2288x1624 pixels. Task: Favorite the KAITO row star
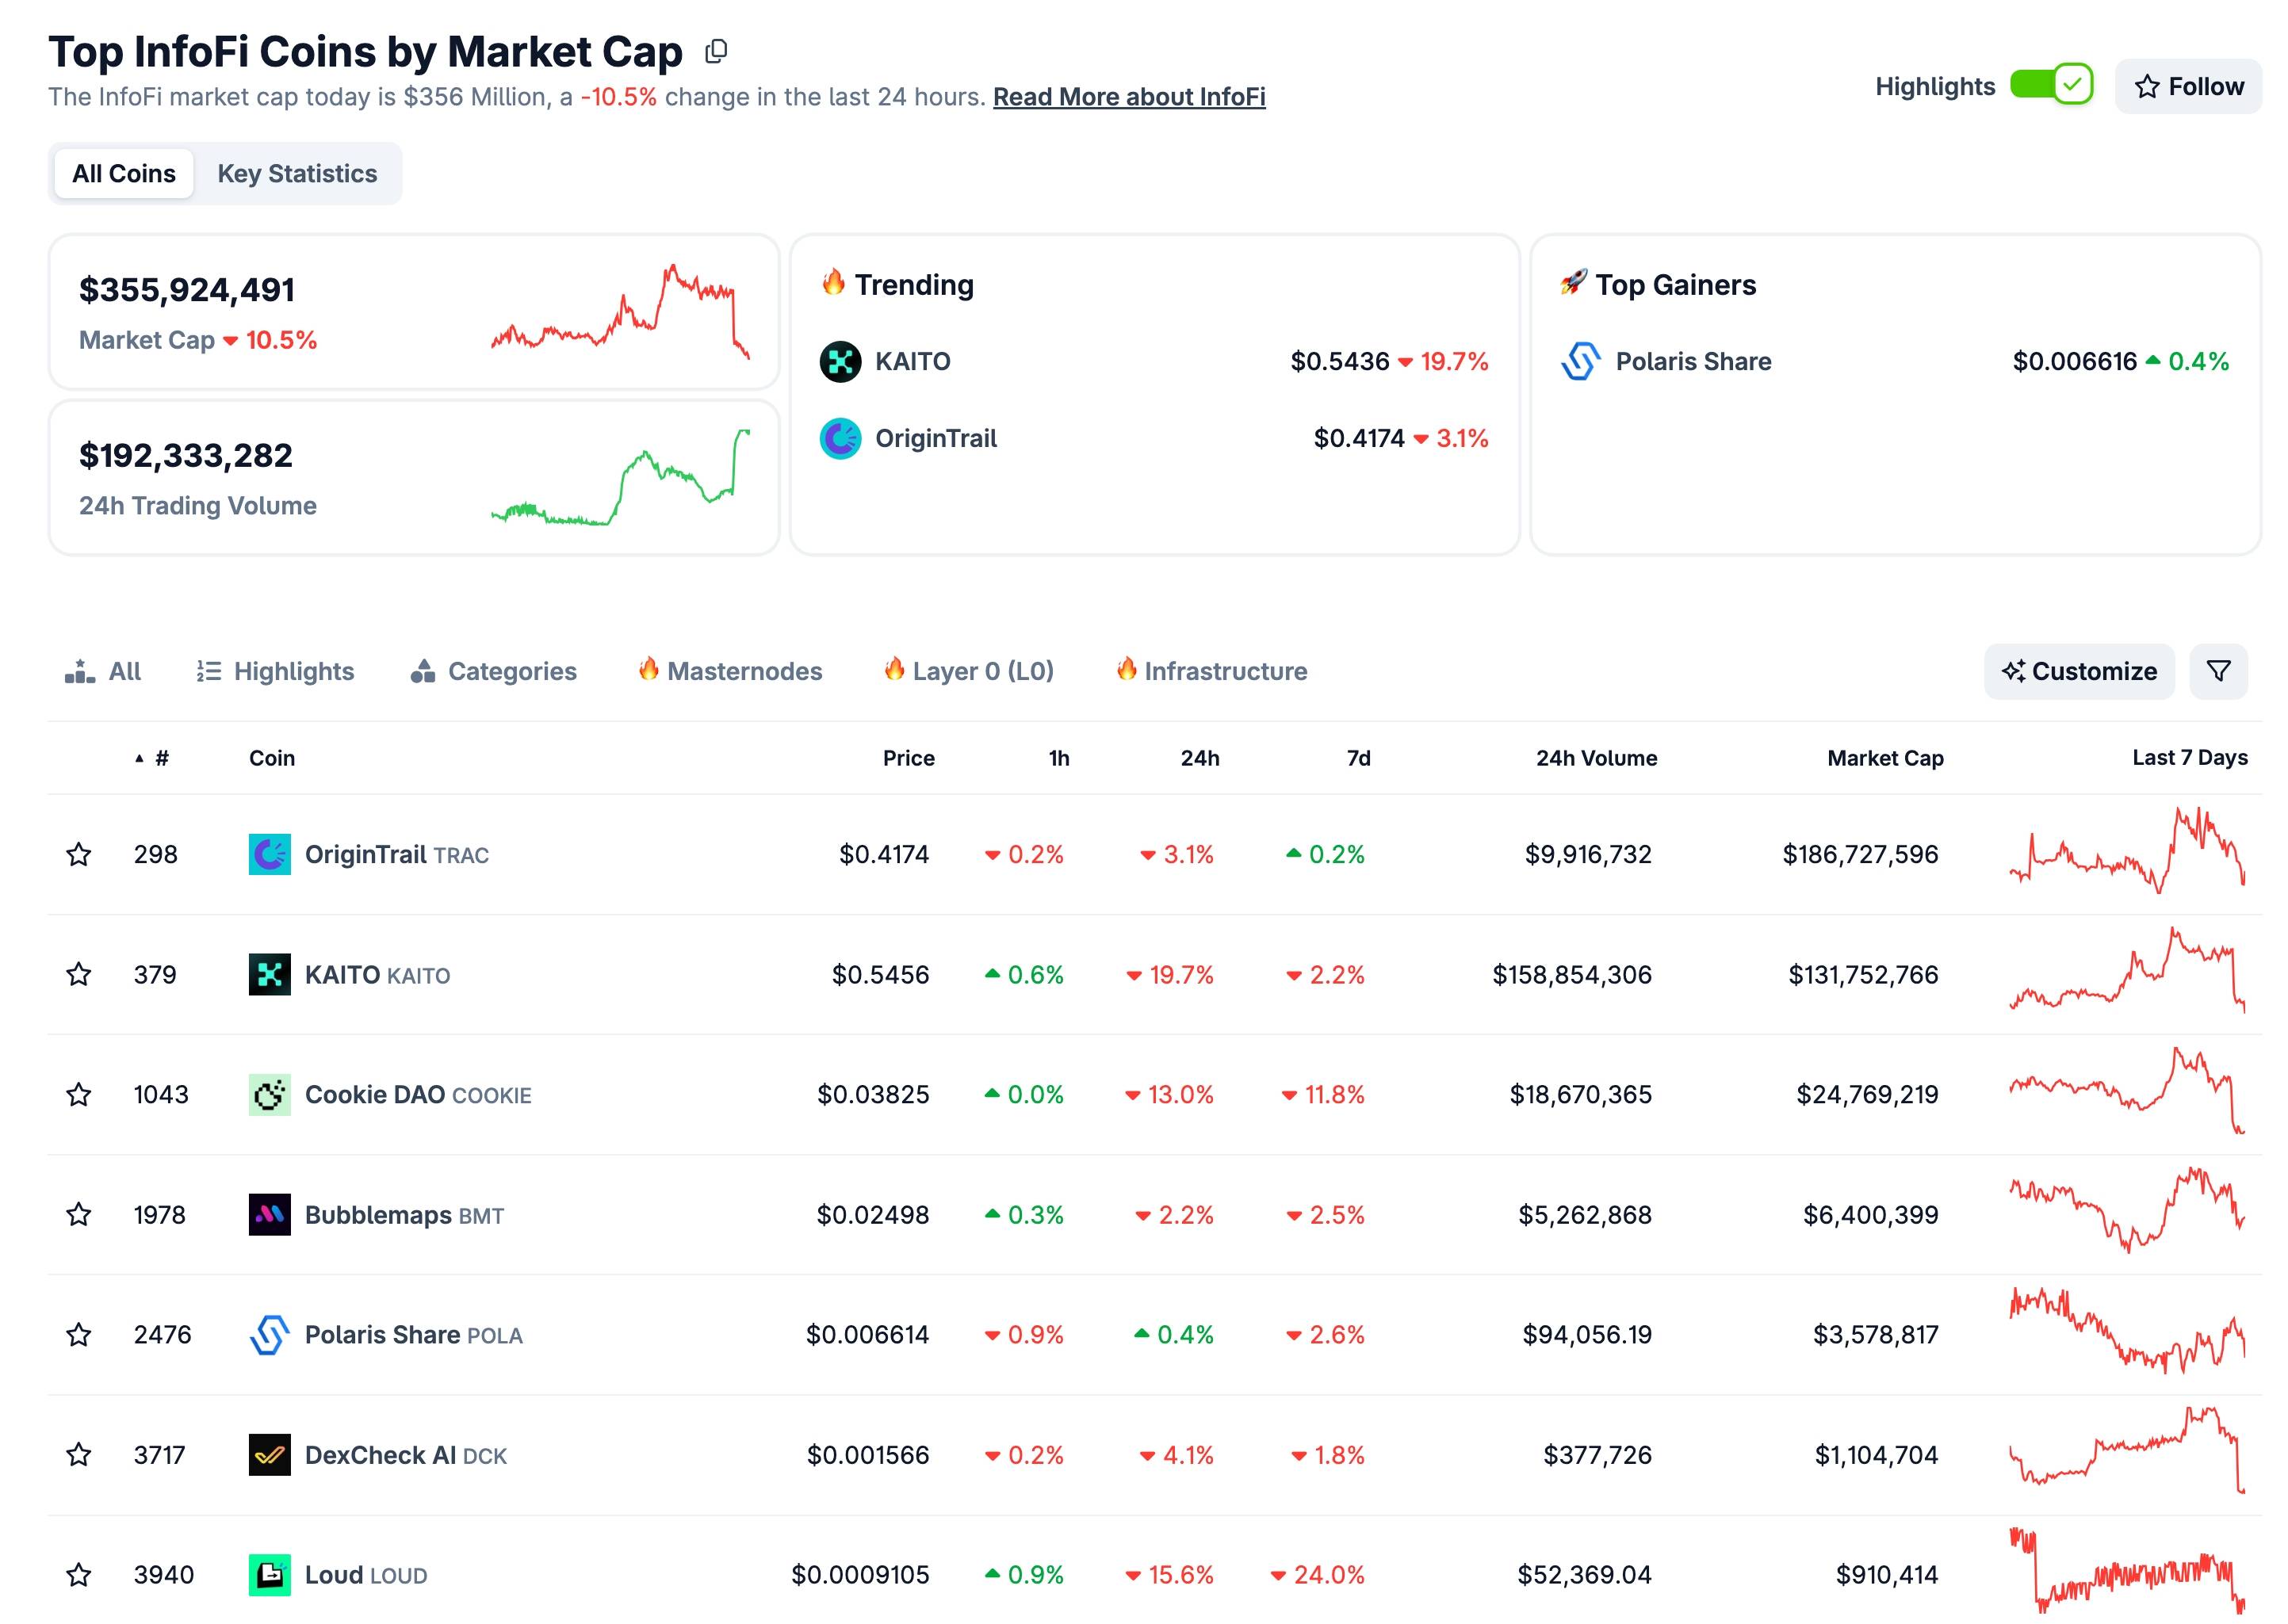tap(79, 975)
